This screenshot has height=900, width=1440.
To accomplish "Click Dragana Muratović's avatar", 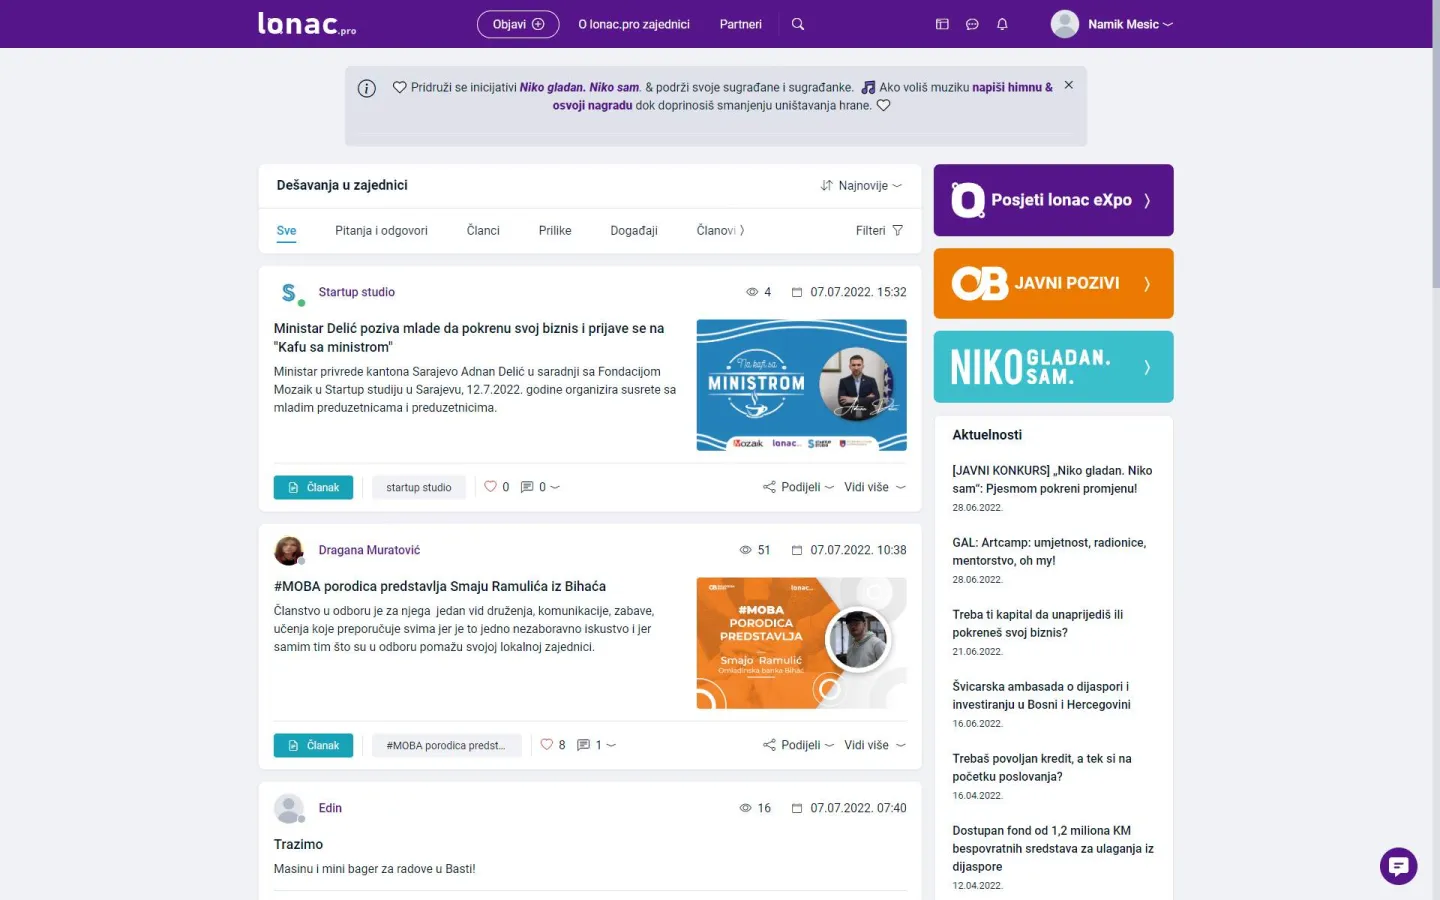I will (x=289, y=550).
